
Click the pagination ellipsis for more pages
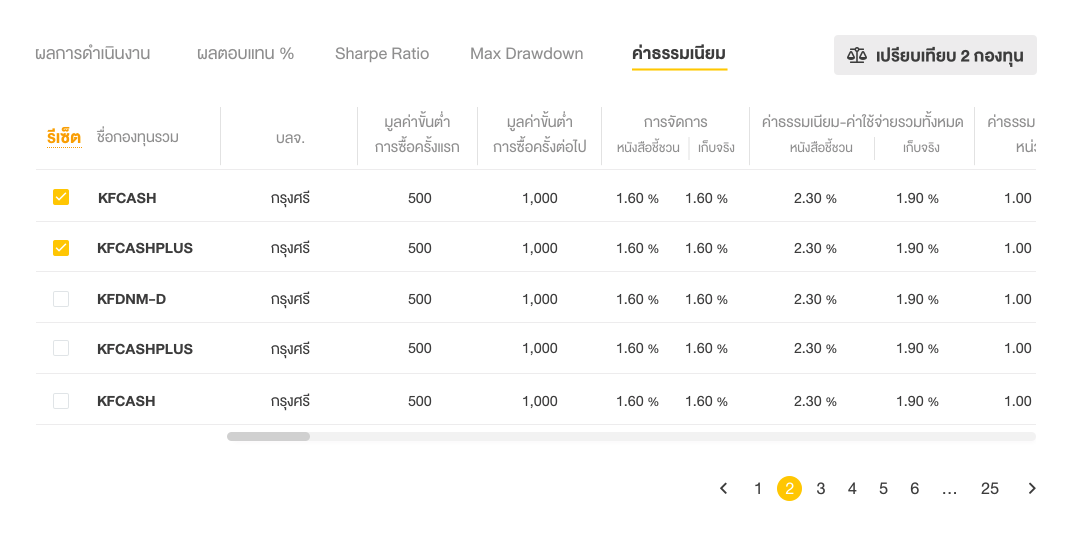(x=949, y=488)
